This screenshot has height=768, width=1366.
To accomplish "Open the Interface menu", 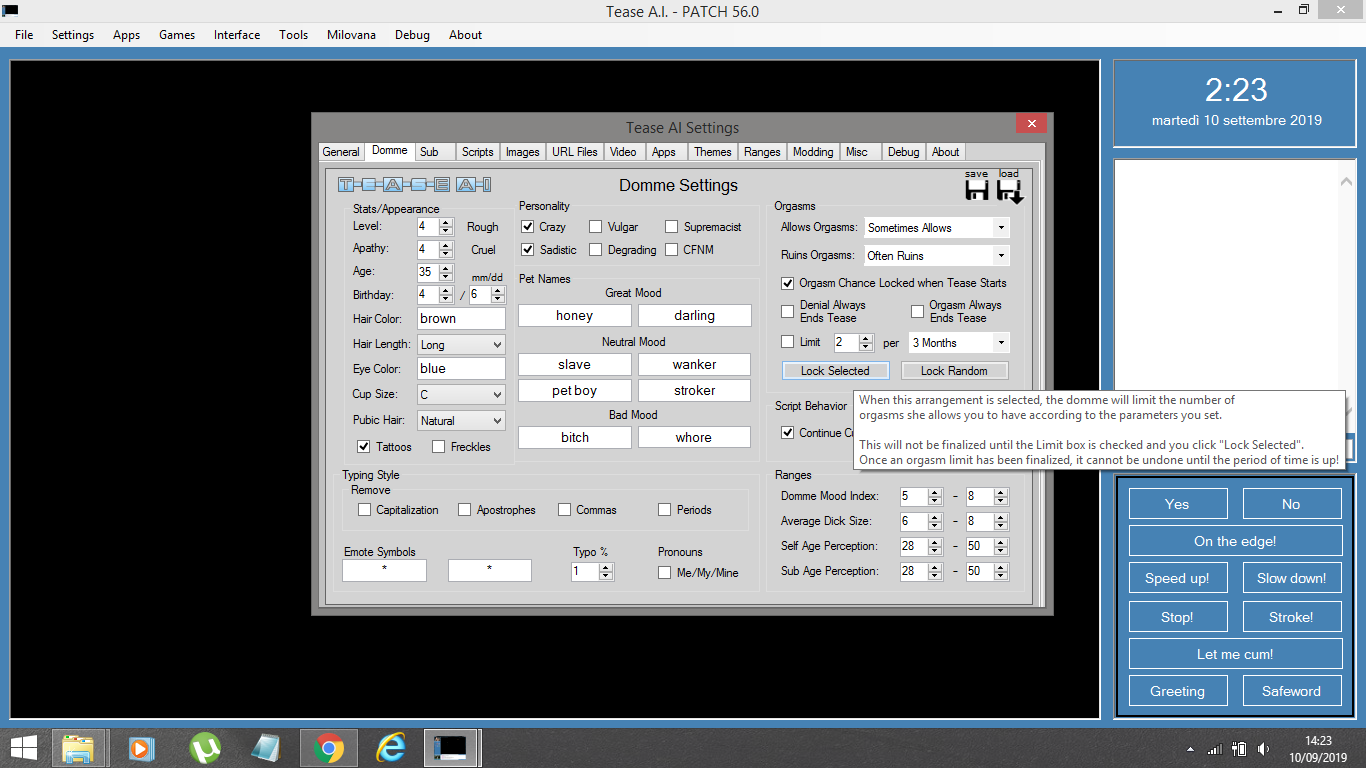I will coord(237,35).
